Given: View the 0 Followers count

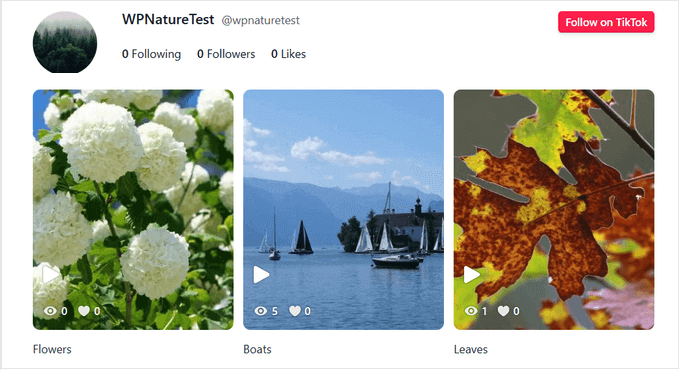Looking at the screenshot, I should point(226,54).
